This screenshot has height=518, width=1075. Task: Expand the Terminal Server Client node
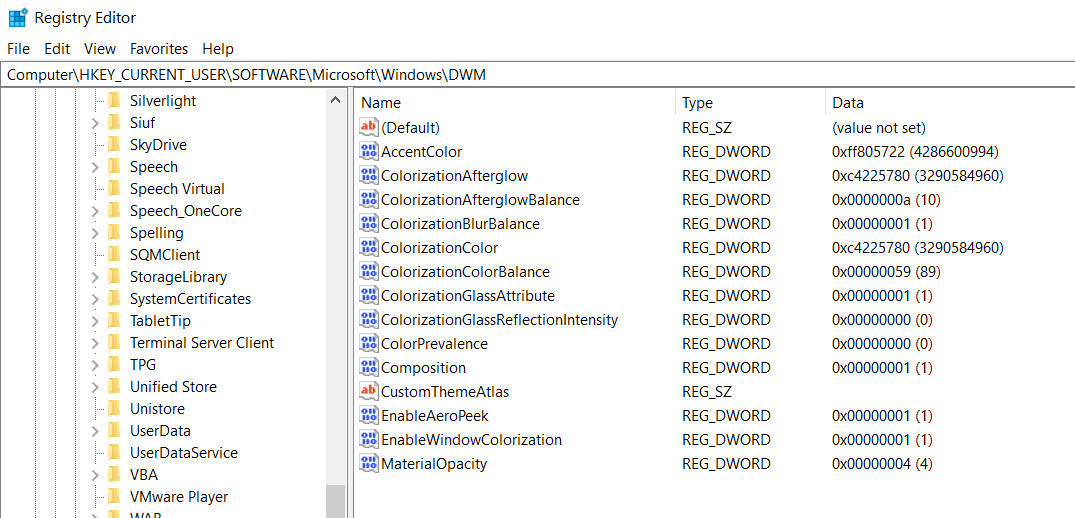click(95, 343)
